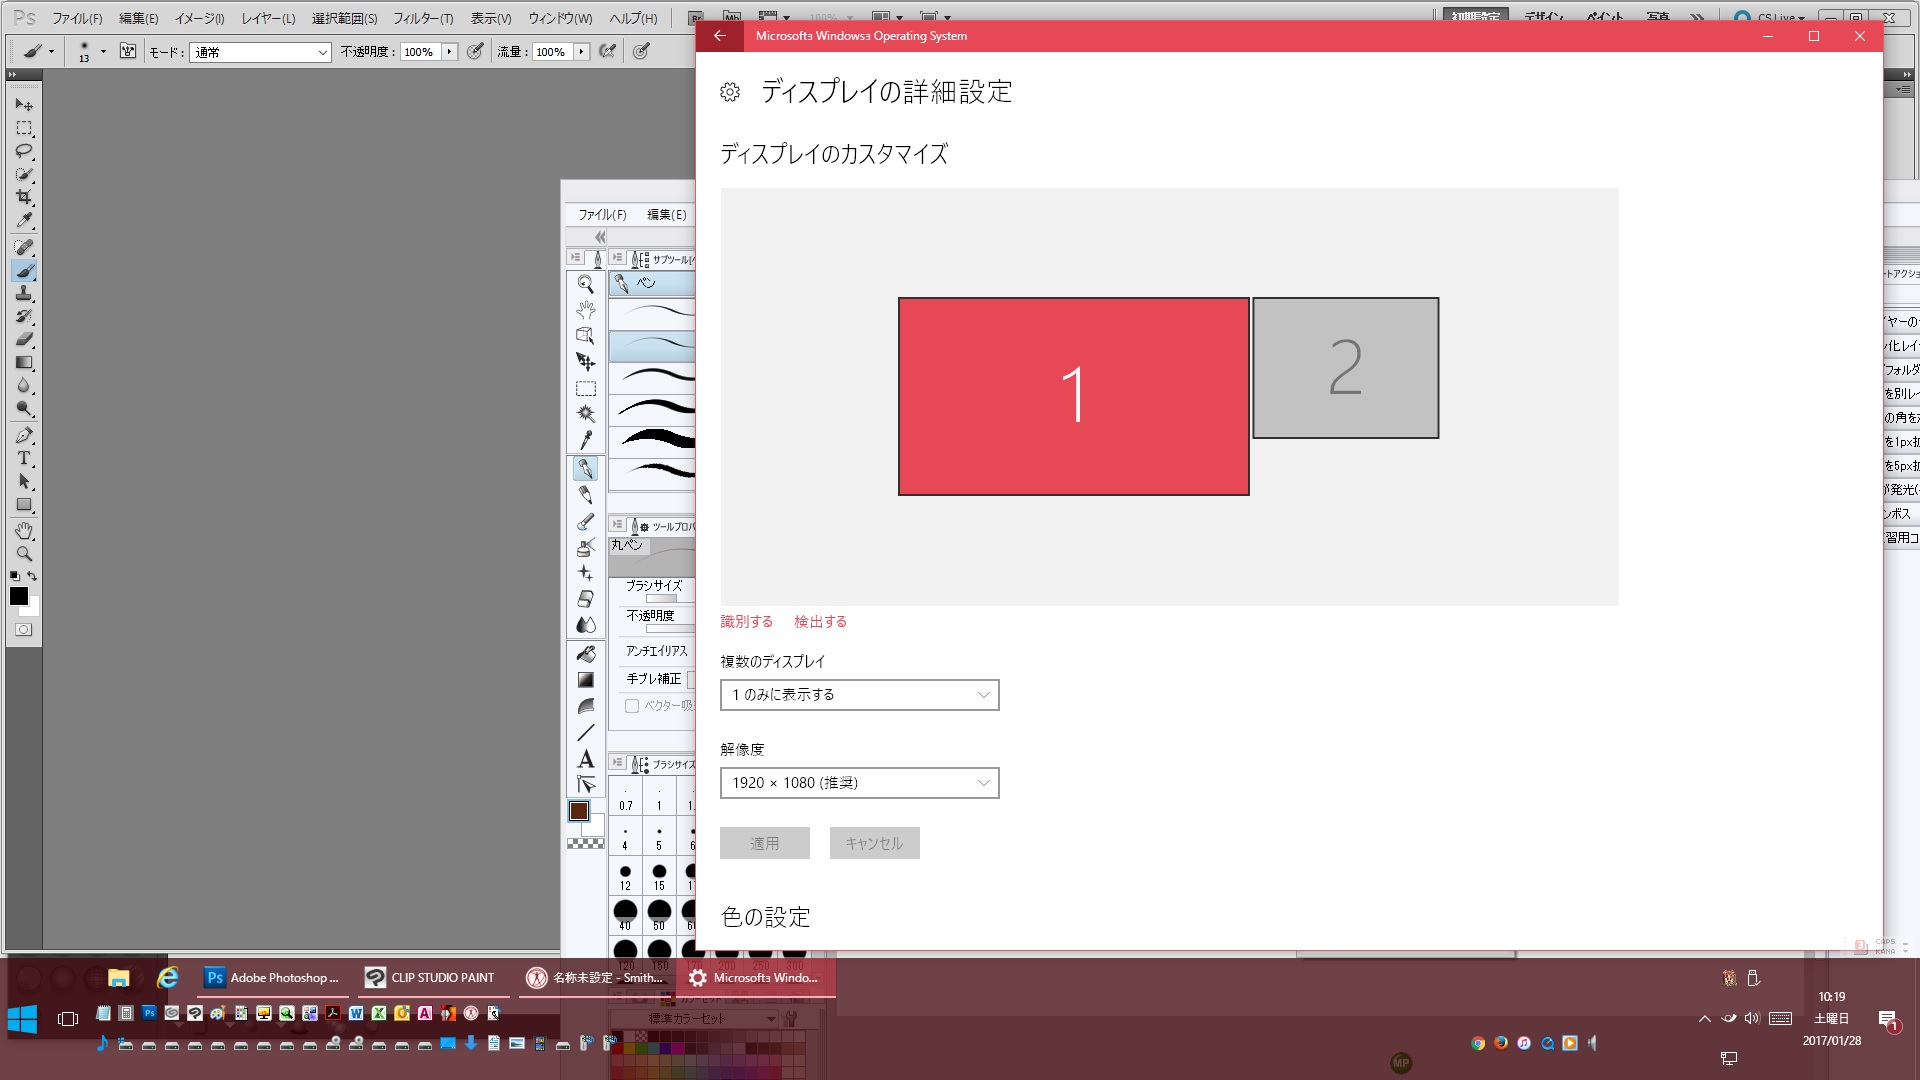The image size is (1920, 1080).
Task: Toggle airbrush mode in options bar
Action: pos(607,51)
